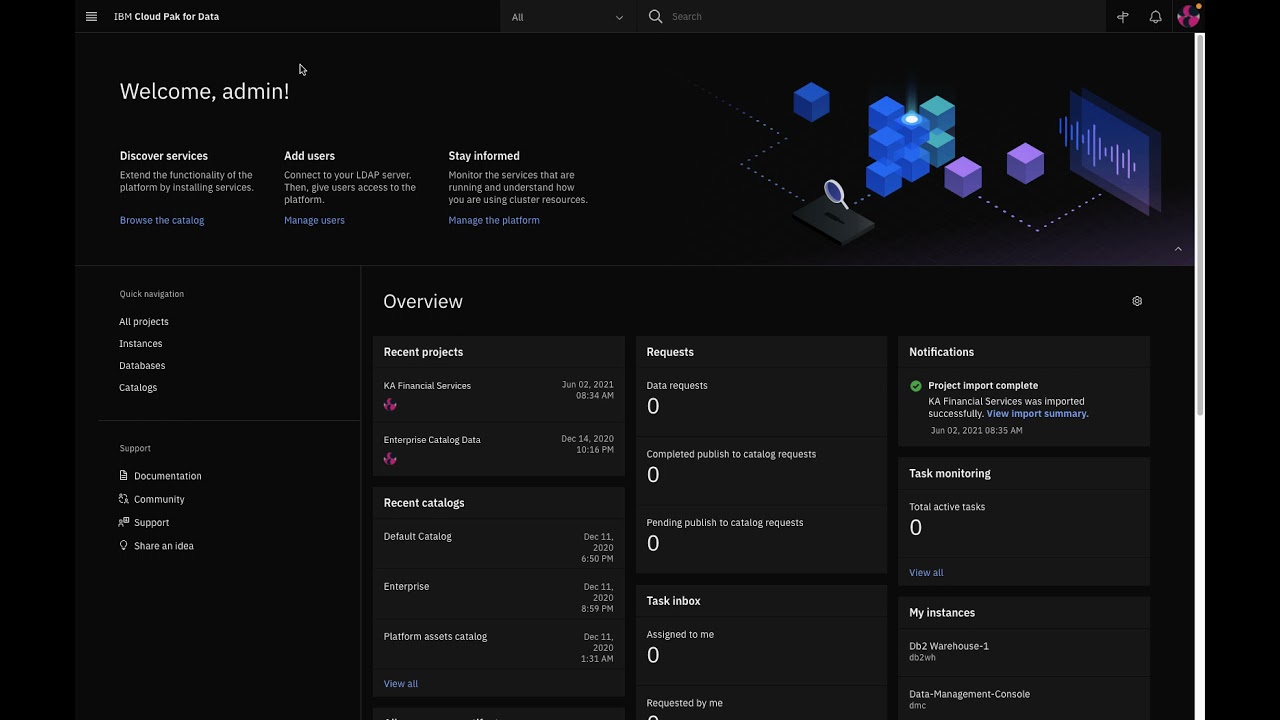The image size is (1280, 720).
Task: Click the IBM Cloud Pak for Data title
Action: (166, 17)
